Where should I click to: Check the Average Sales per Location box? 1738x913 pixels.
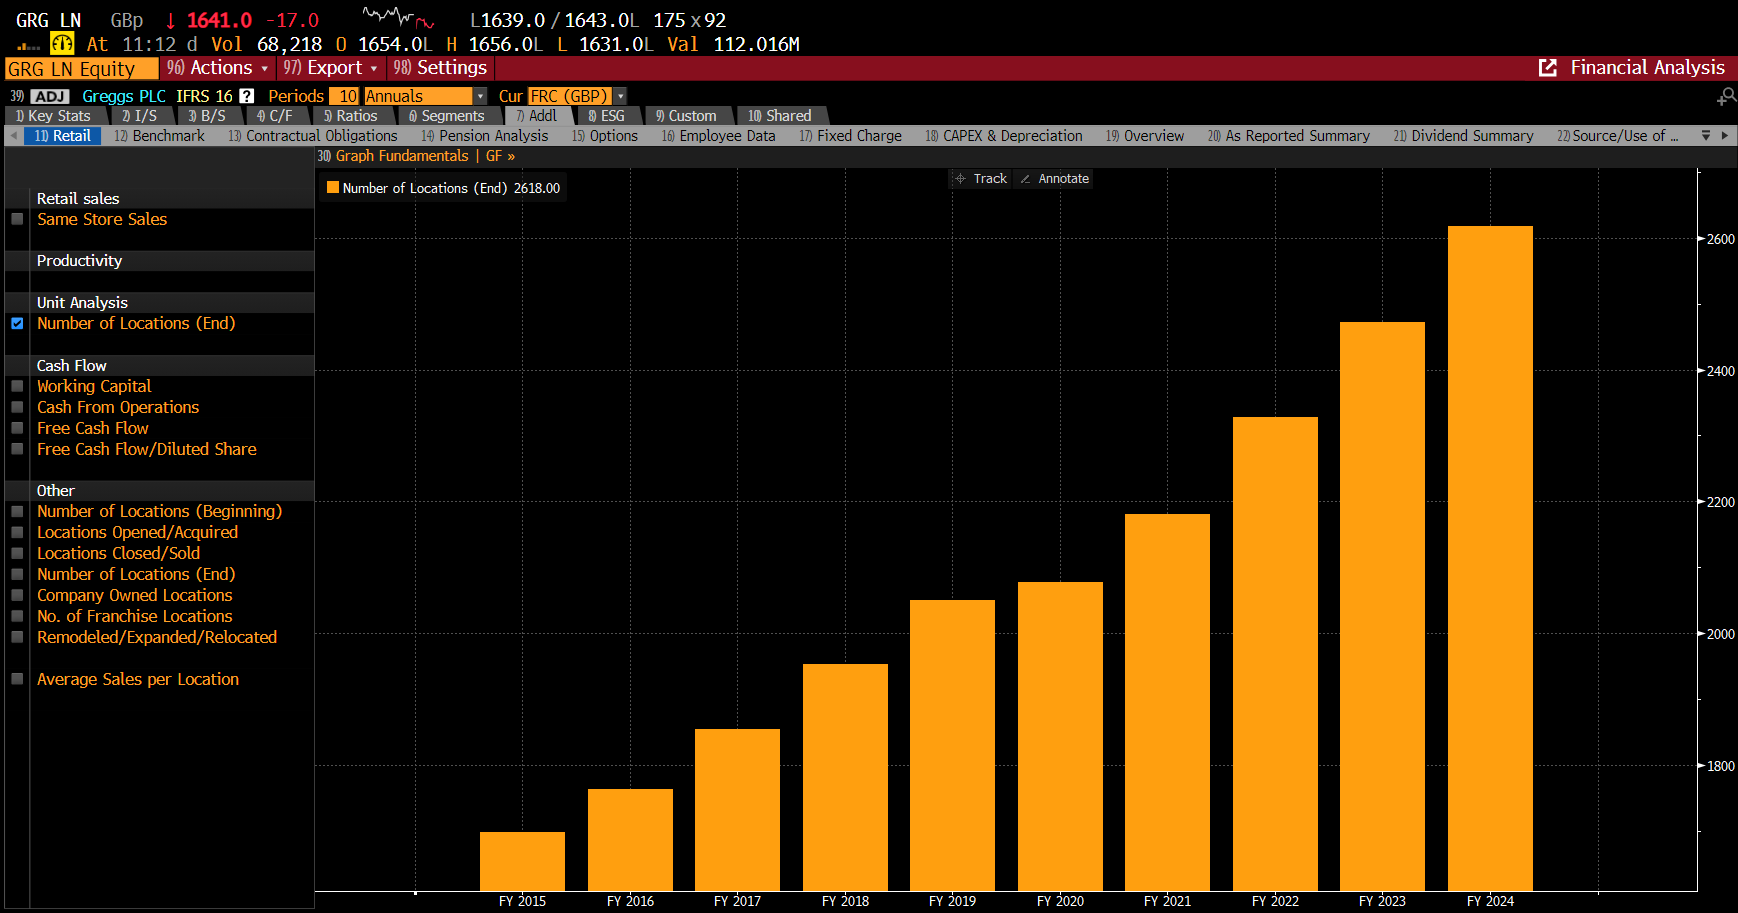pos(17,679)
